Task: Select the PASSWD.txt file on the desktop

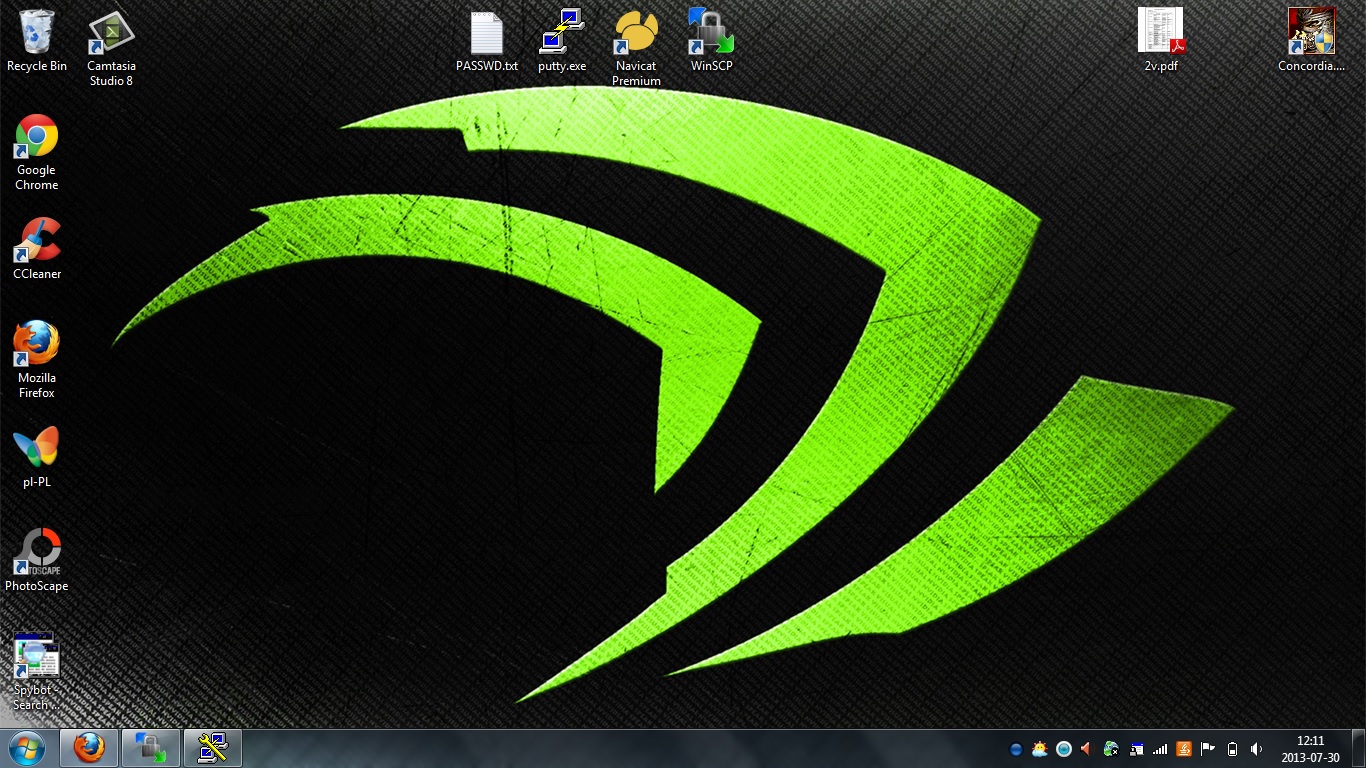Action: click(487, 41)
